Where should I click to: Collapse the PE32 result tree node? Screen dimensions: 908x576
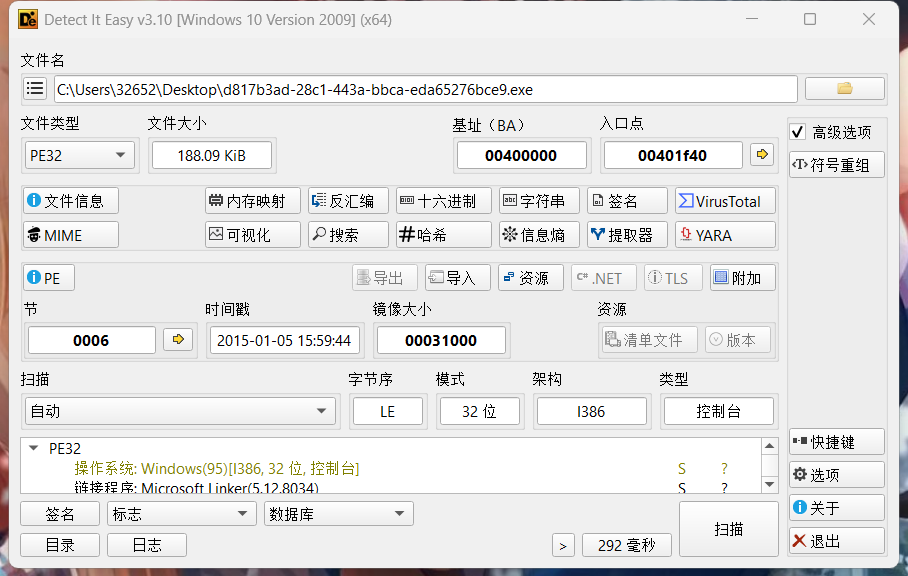click(x=34, y=448)
